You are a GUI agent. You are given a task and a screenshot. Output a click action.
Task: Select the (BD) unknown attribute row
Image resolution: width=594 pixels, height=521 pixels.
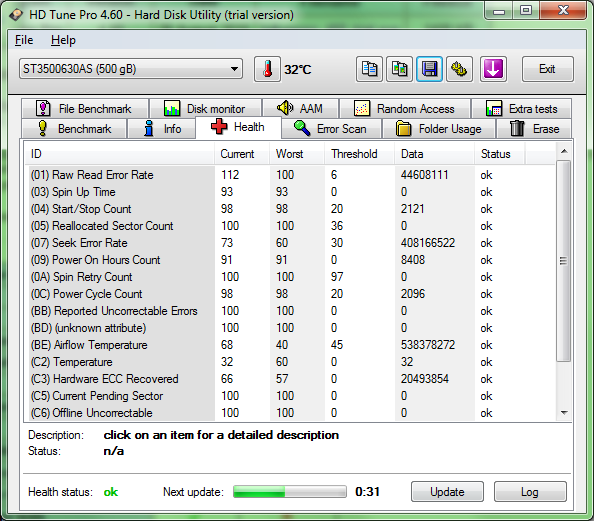pyautogui.click(x=290, y=328)
